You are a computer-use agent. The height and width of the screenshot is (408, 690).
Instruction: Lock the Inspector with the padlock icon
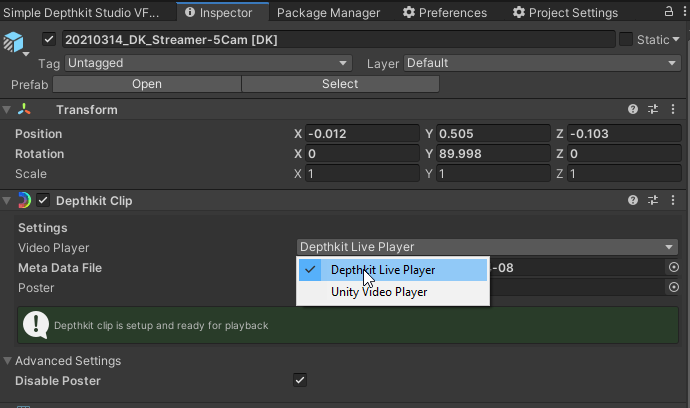(668, 11)
